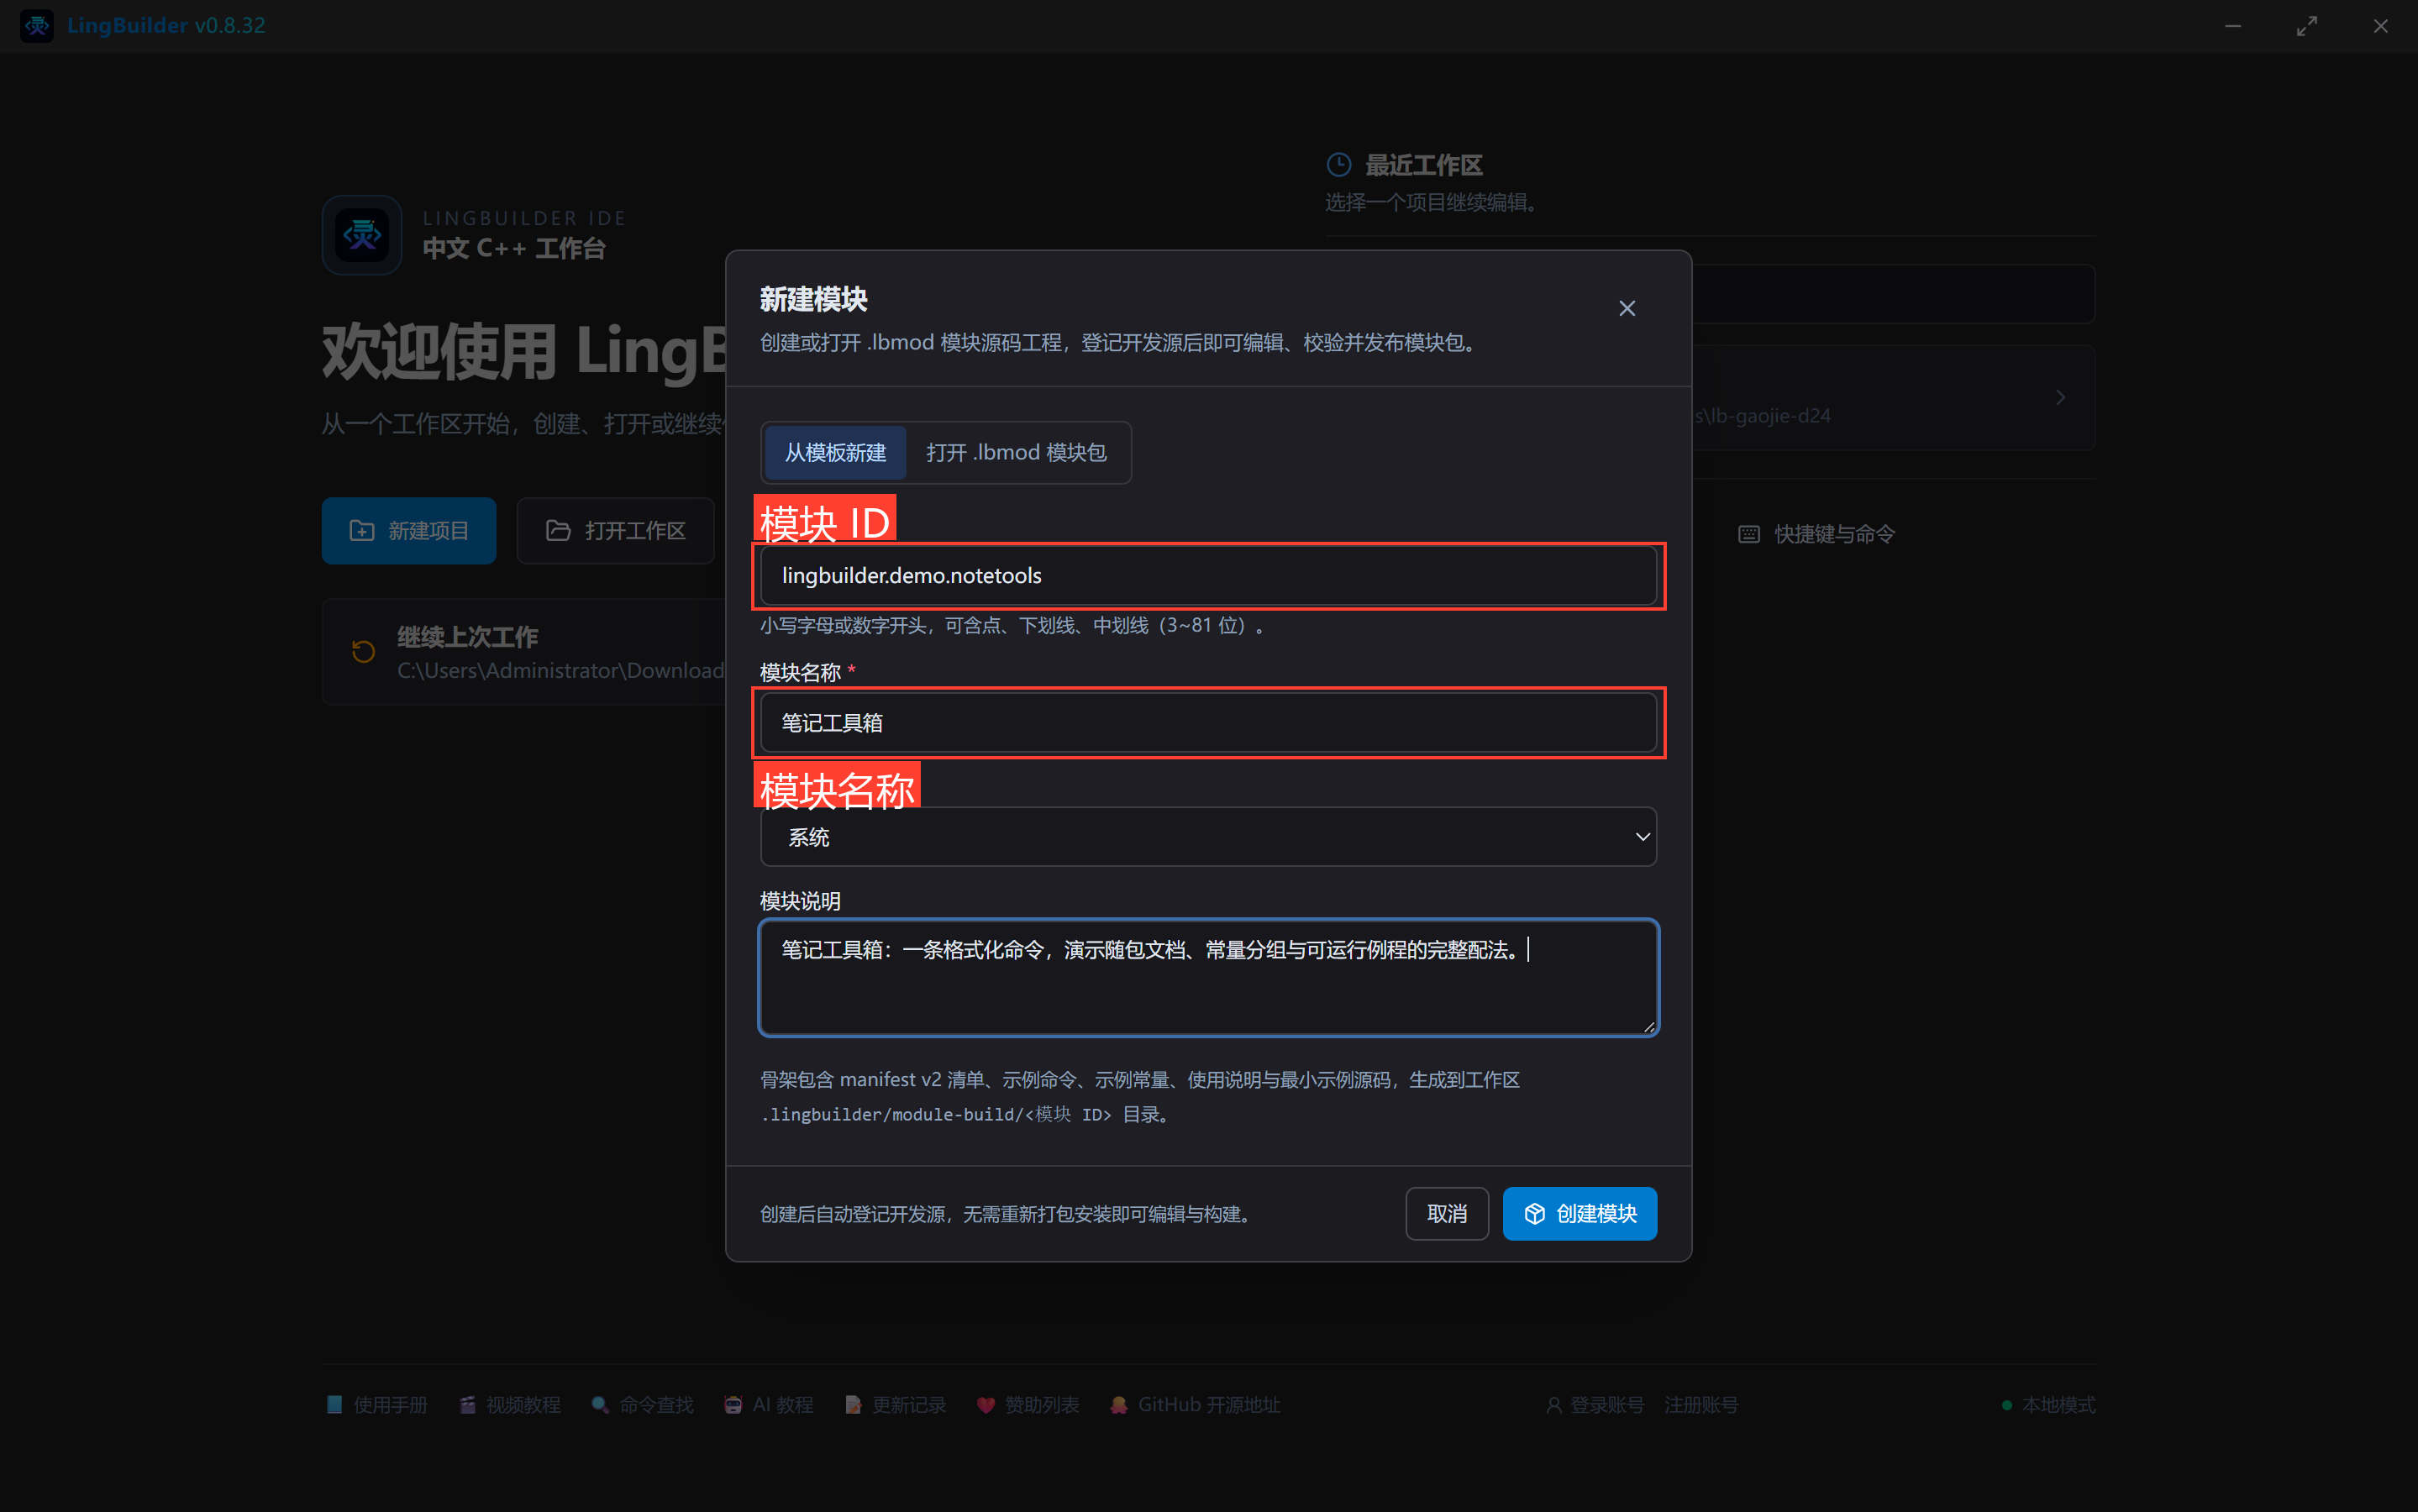Click the 创建模块 button
2418x1512 pixels.
(x=1580, y=1214)
